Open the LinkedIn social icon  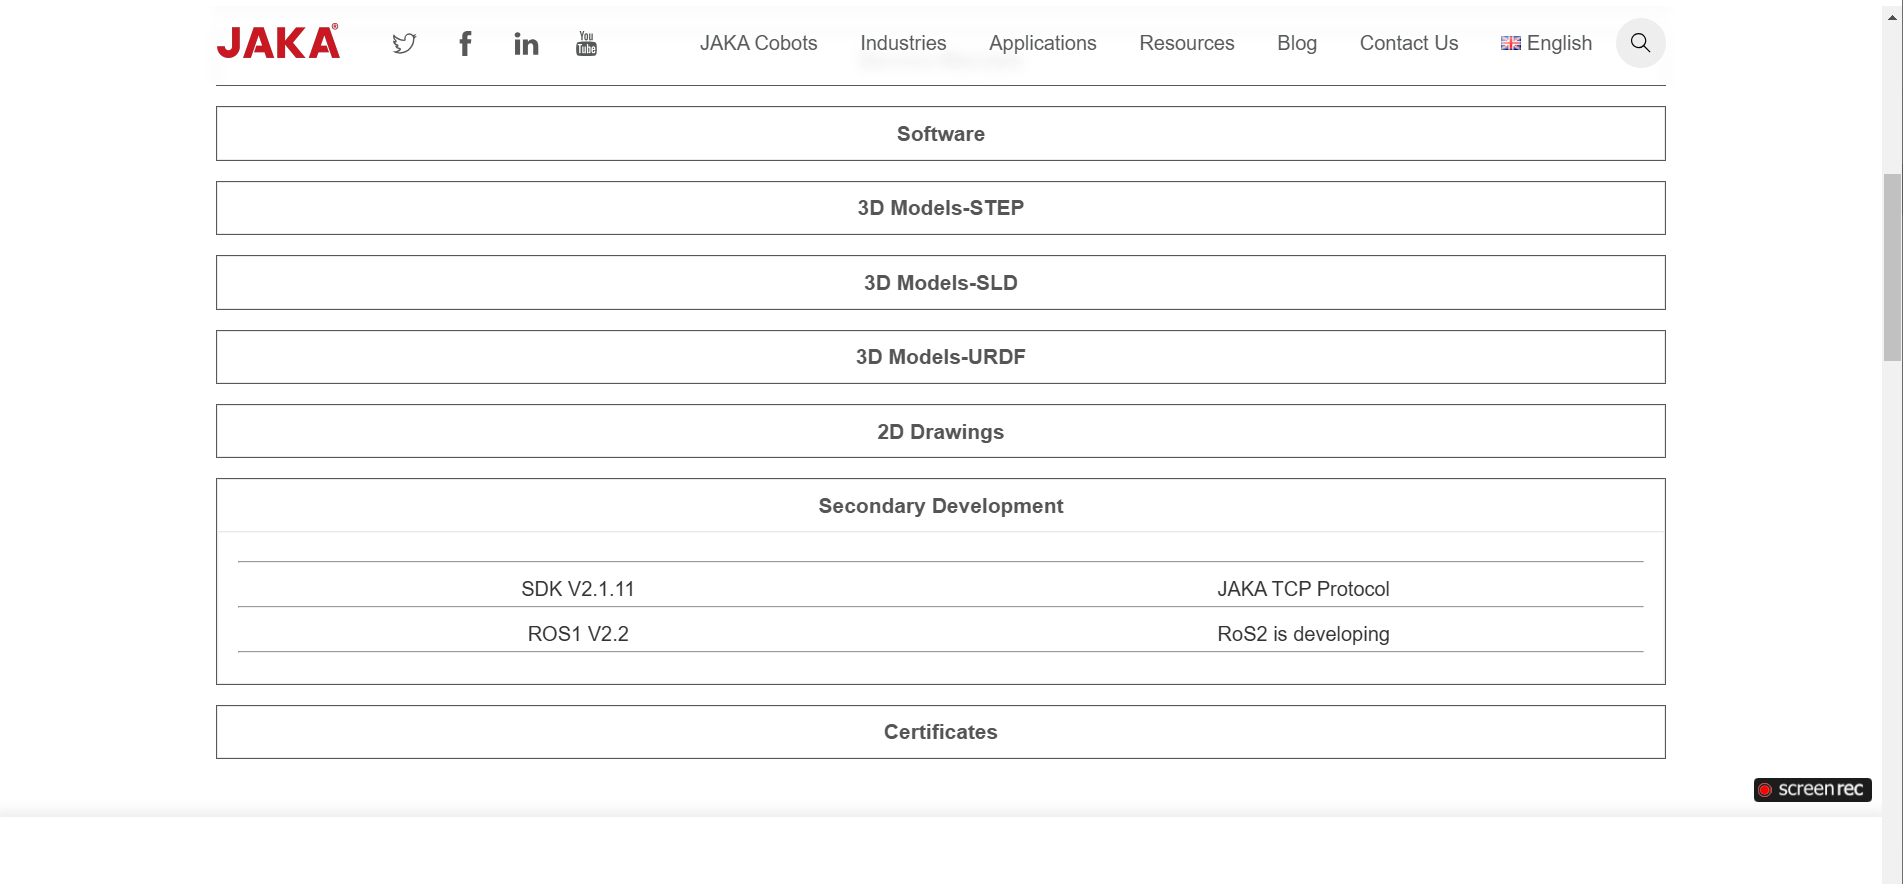[x=526, y=43]
